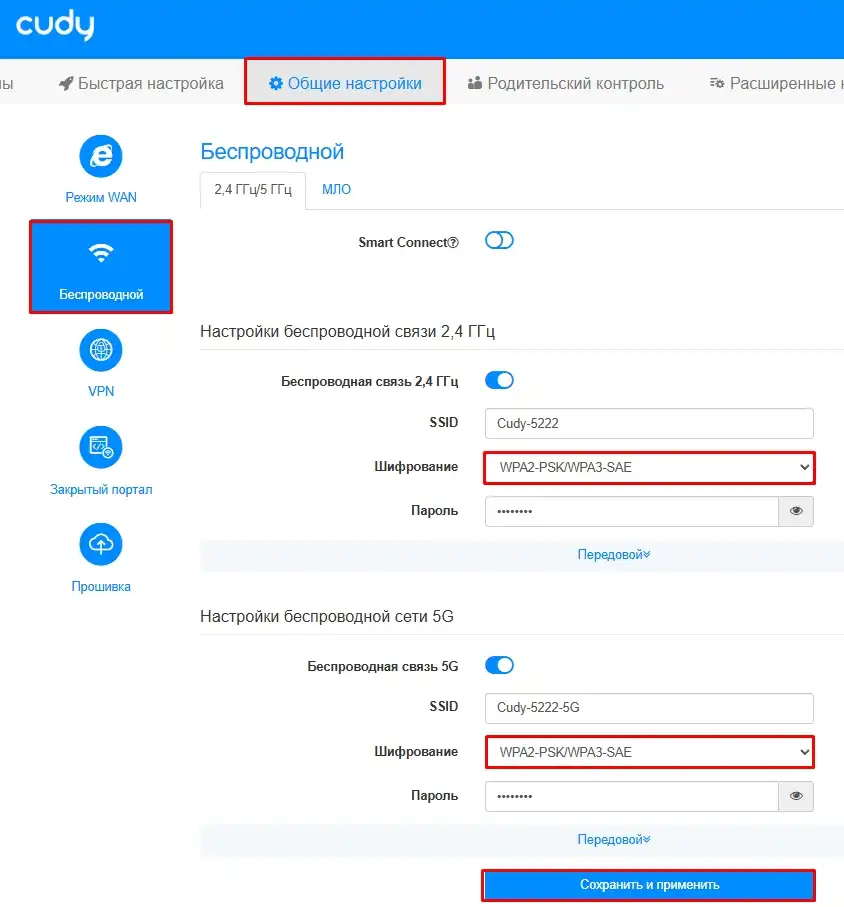Click the Закрытый портал label link
Image resolution: width=844 pixels, height=907 pixels.
(x=101, y=489)
